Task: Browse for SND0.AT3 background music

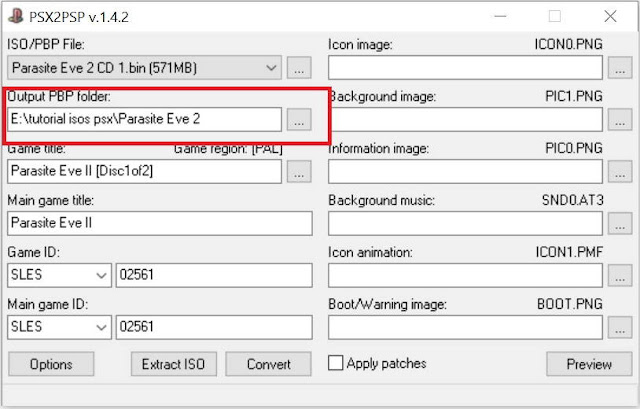Action: pyautogui.click(x=621, y=223)
